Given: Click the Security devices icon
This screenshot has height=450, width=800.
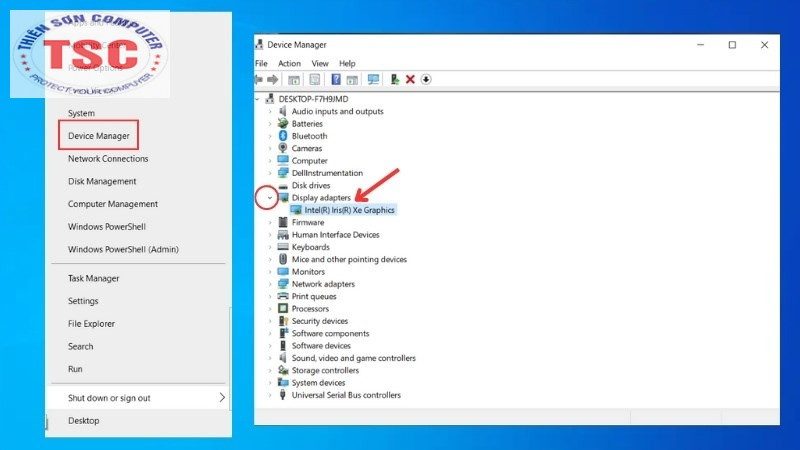Looking at the screenshot, I should pos(283,320).
